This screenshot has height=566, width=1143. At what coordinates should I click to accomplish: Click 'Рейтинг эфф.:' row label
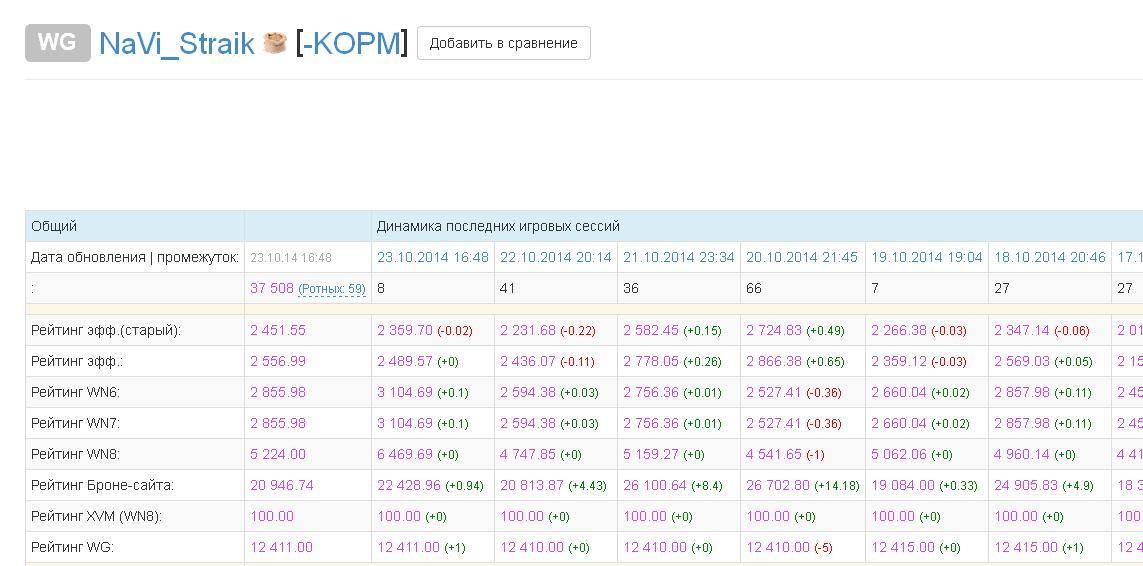click(x=75, y=361)
